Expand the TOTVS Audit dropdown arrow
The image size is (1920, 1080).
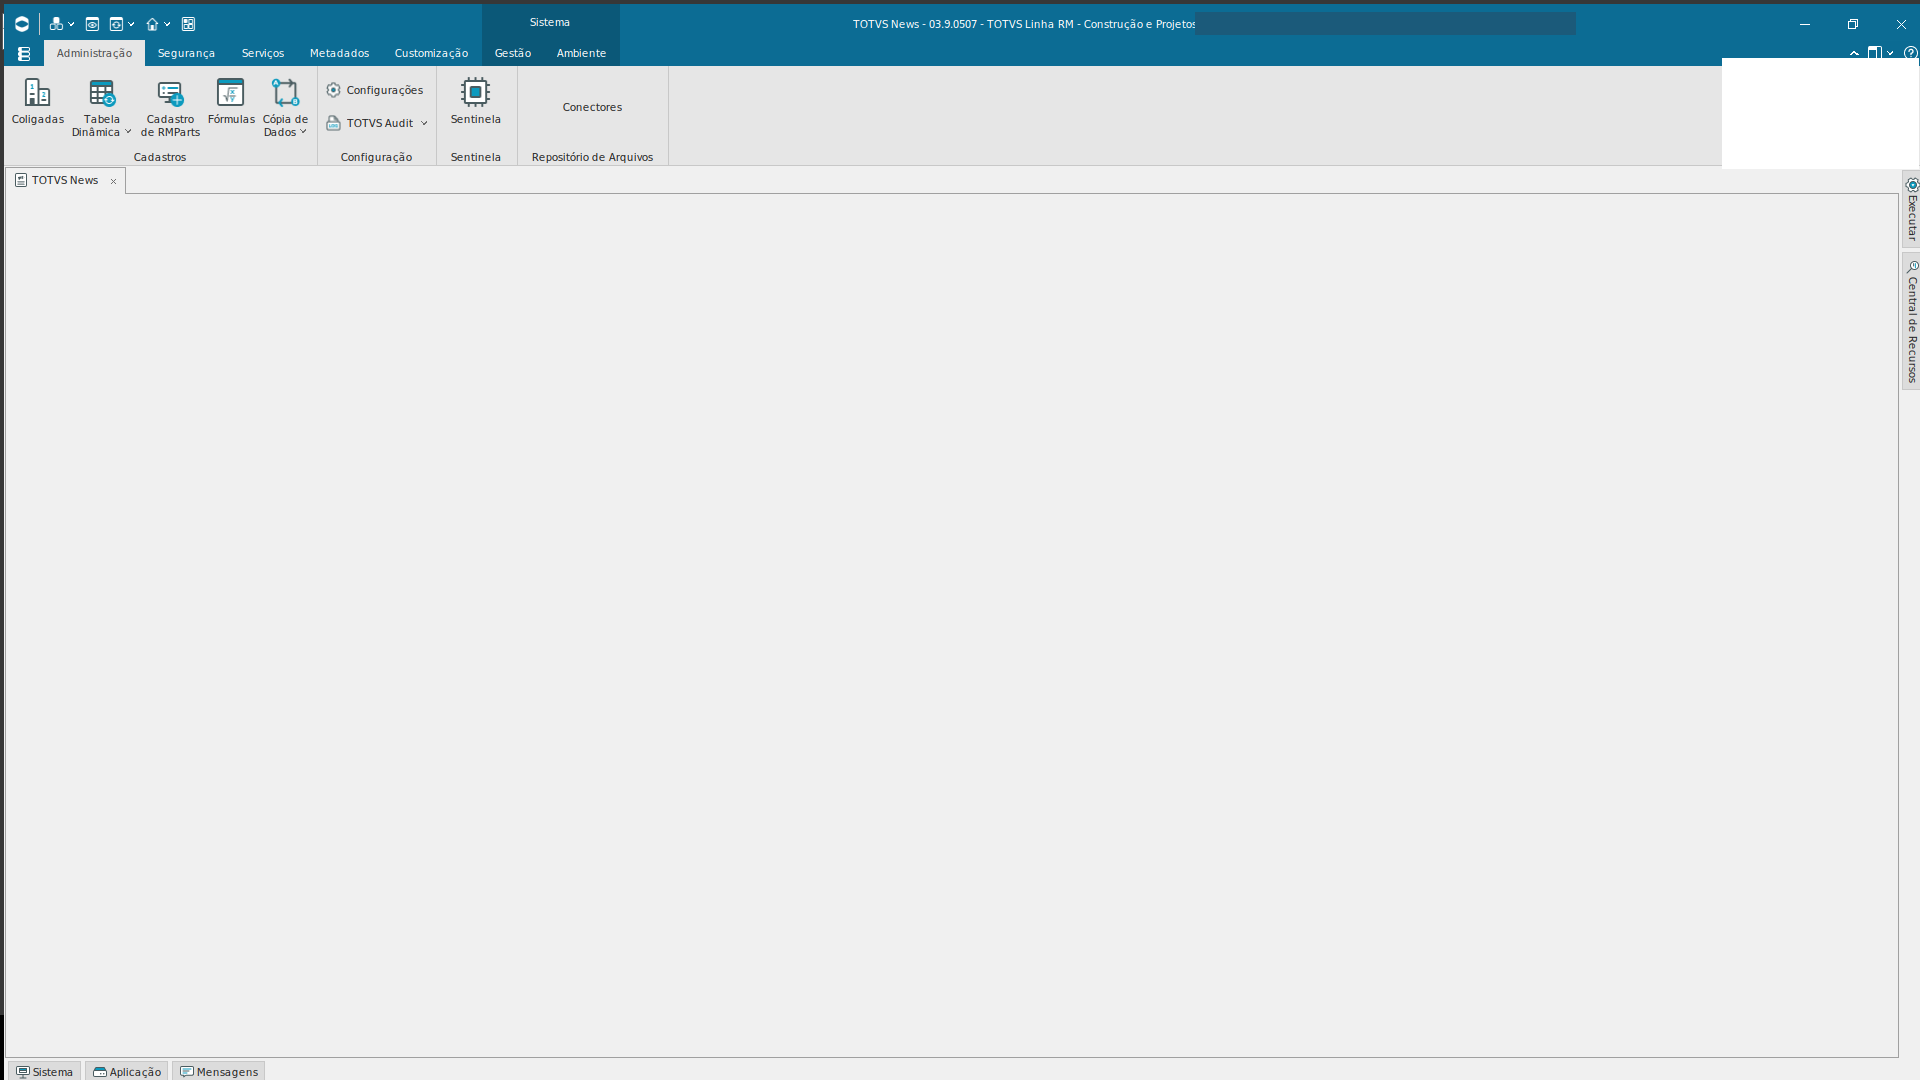pyautogui.click(x=424, y=123)
